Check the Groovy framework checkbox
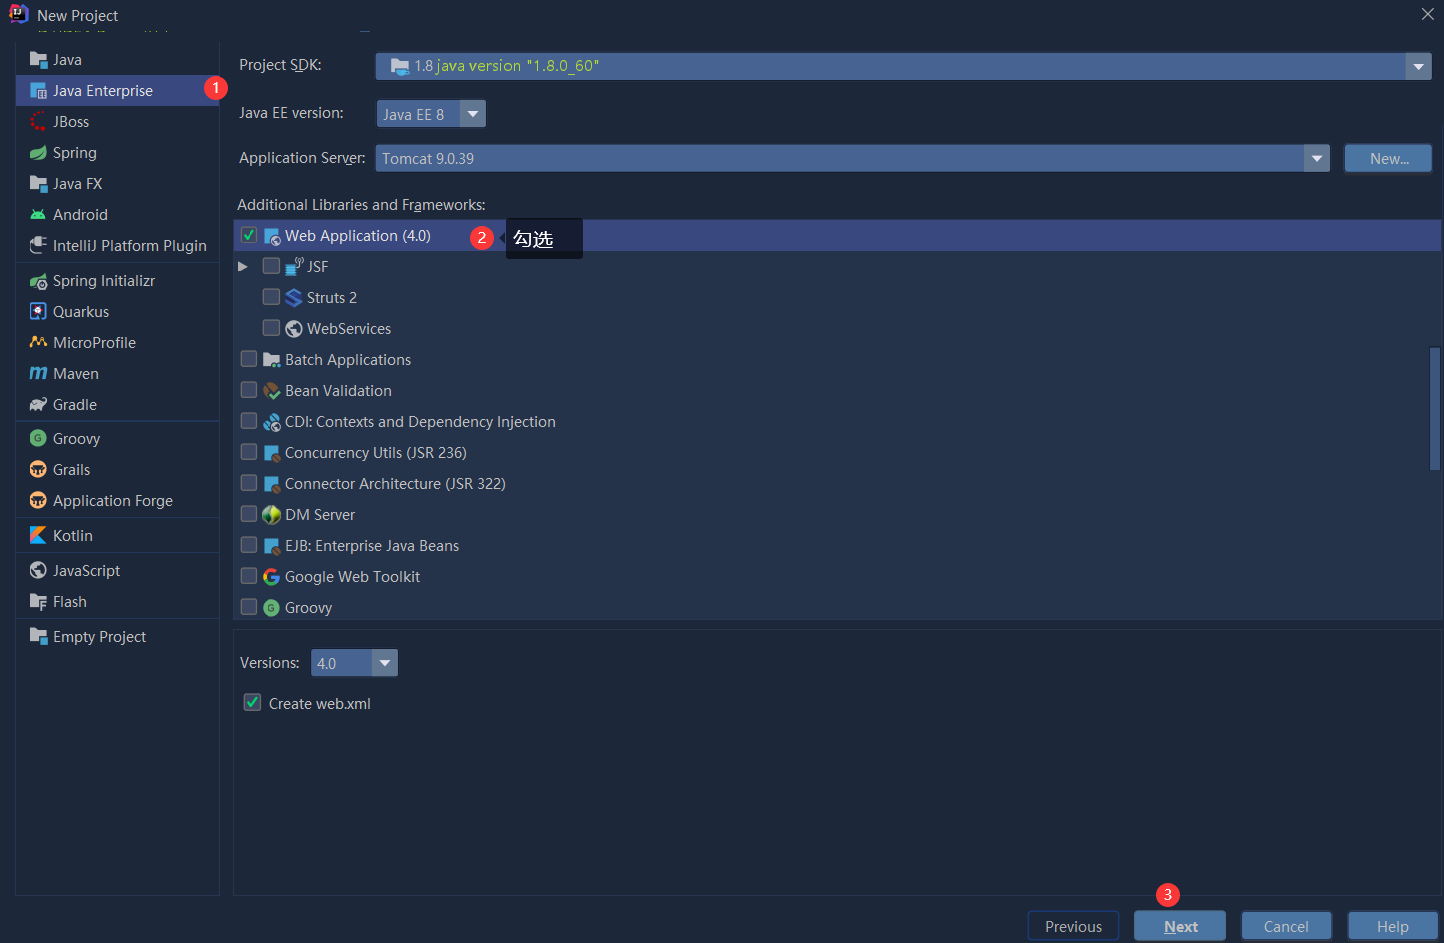1444x943 pixels. pyautogui.click(x=249, y=607)
